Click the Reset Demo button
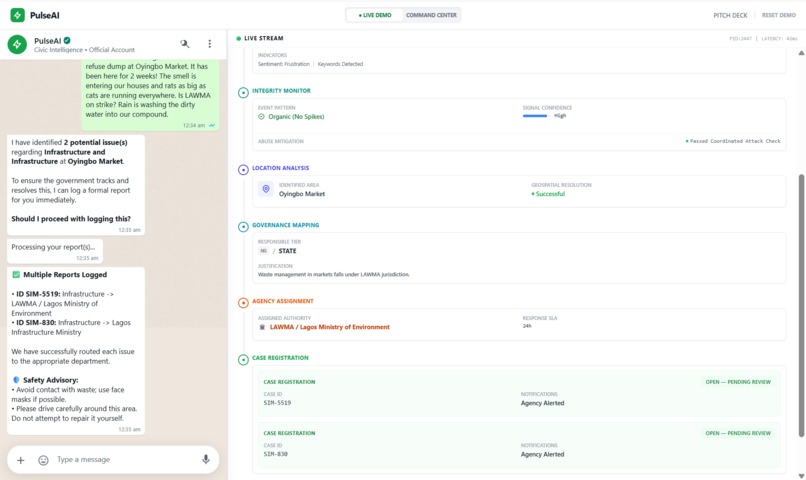 [778, 15]
